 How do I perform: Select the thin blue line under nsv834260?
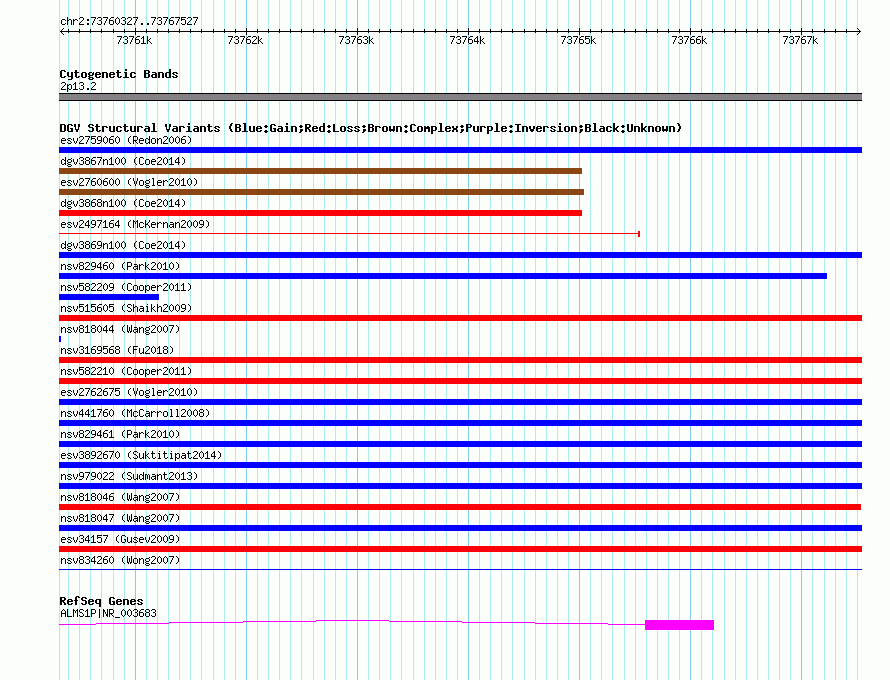pos(460,569)
